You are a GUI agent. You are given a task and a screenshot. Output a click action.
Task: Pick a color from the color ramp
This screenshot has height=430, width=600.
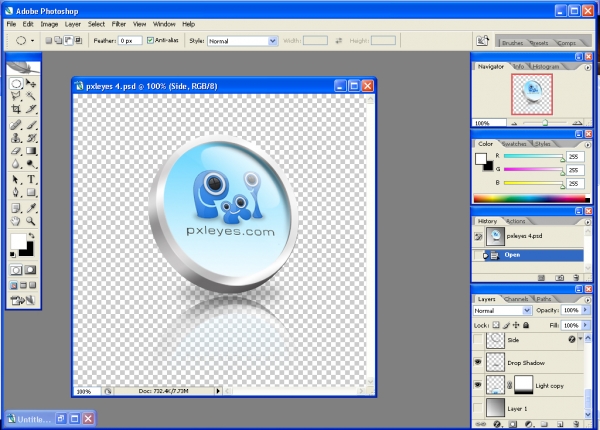(532, 199)
